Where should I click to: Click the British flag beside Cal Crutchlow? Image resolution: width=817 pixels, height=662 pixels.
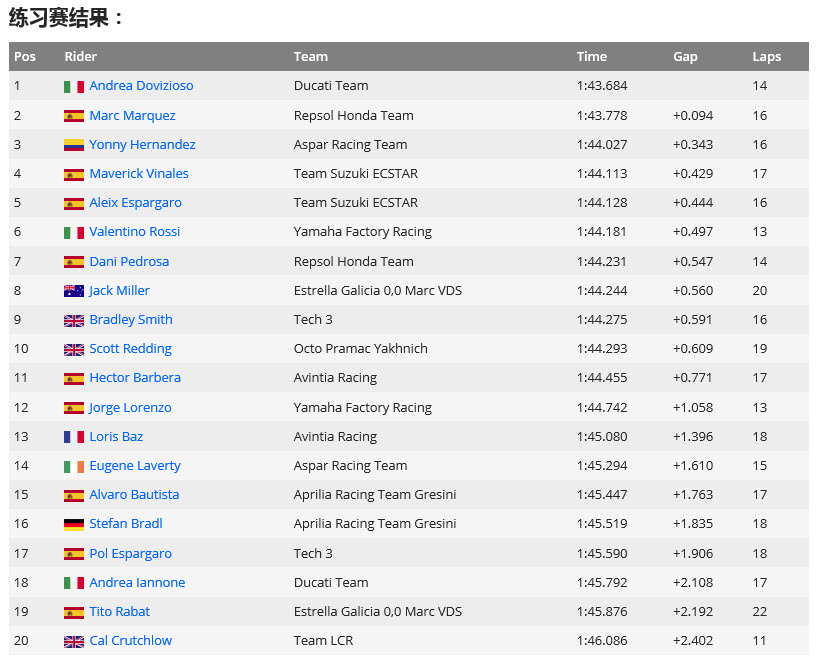point(73,641)
